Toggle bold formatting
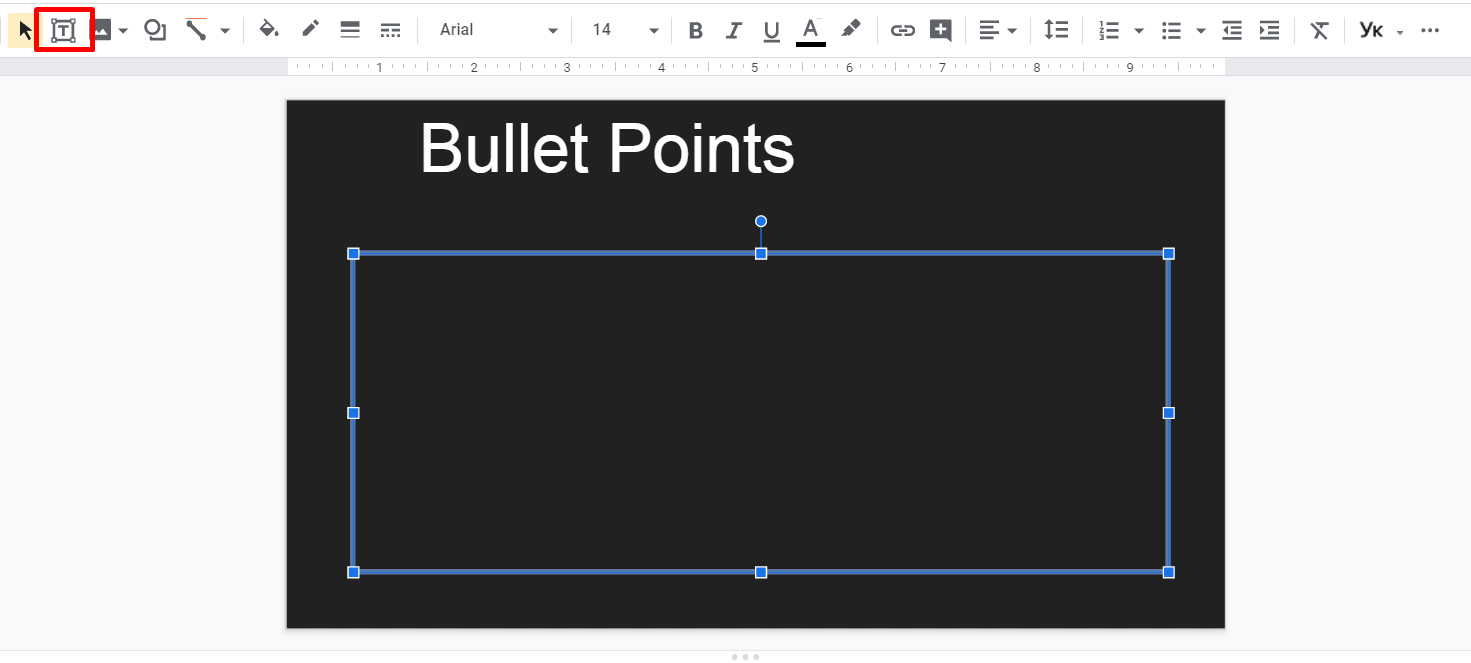Screen dimensions: 1471x663 coord(695,30)
